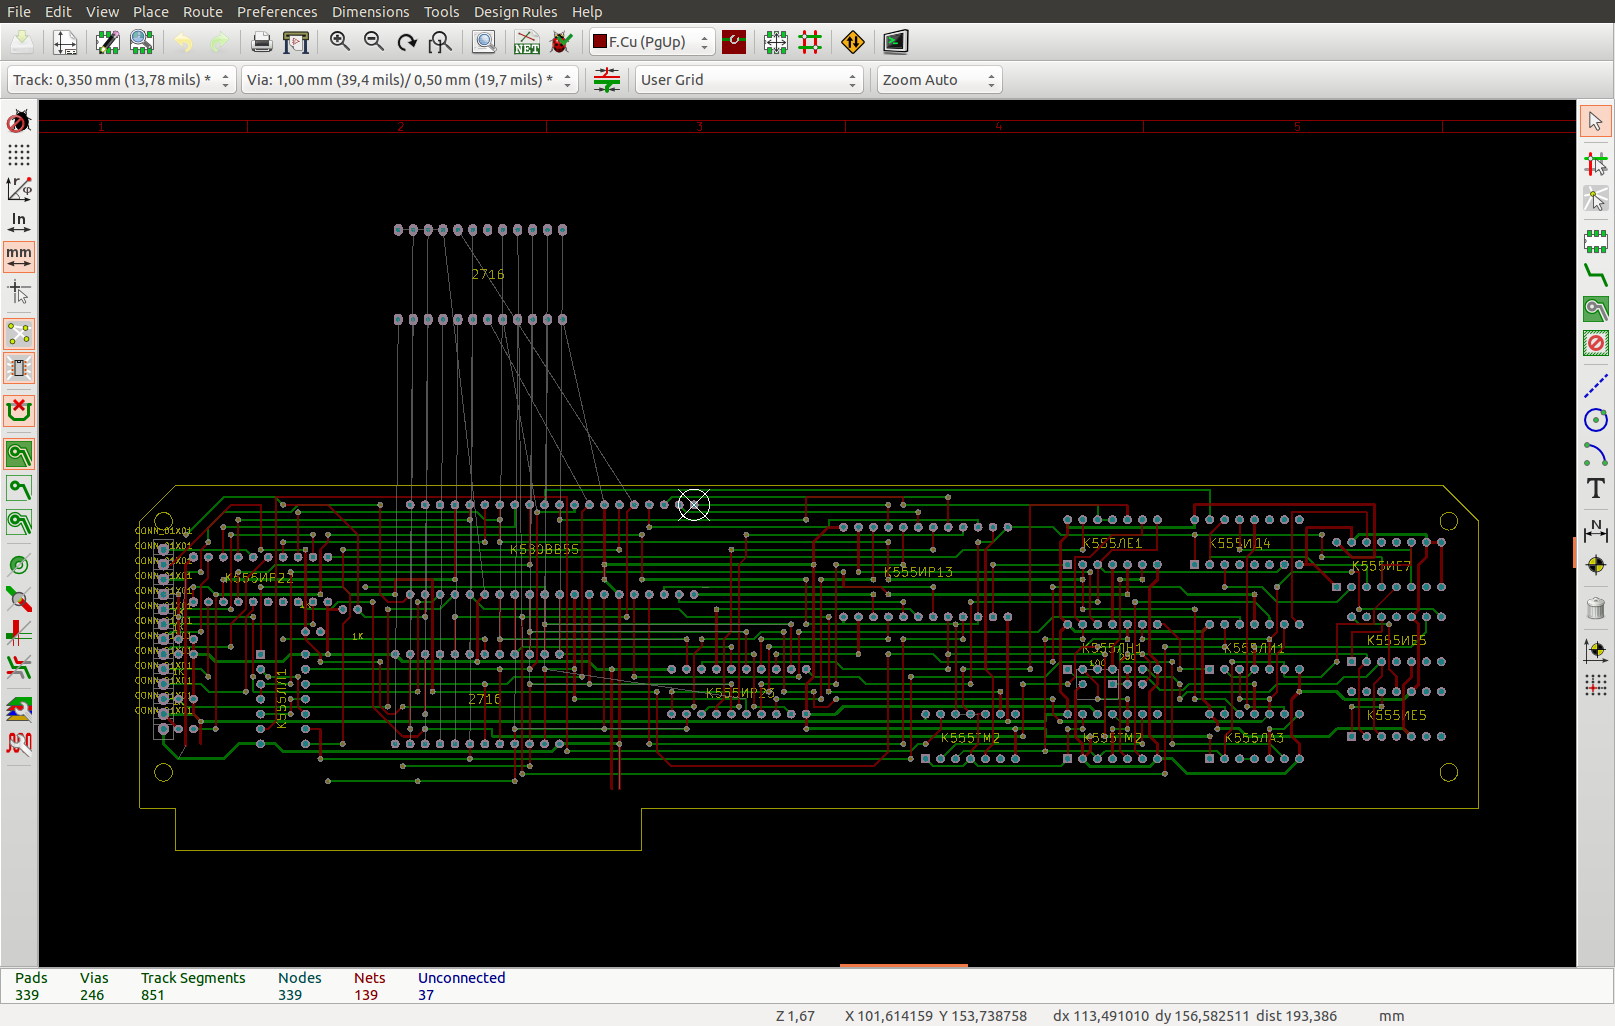
Task: Select the Delete items trash tool
Action: [1595, 607]
